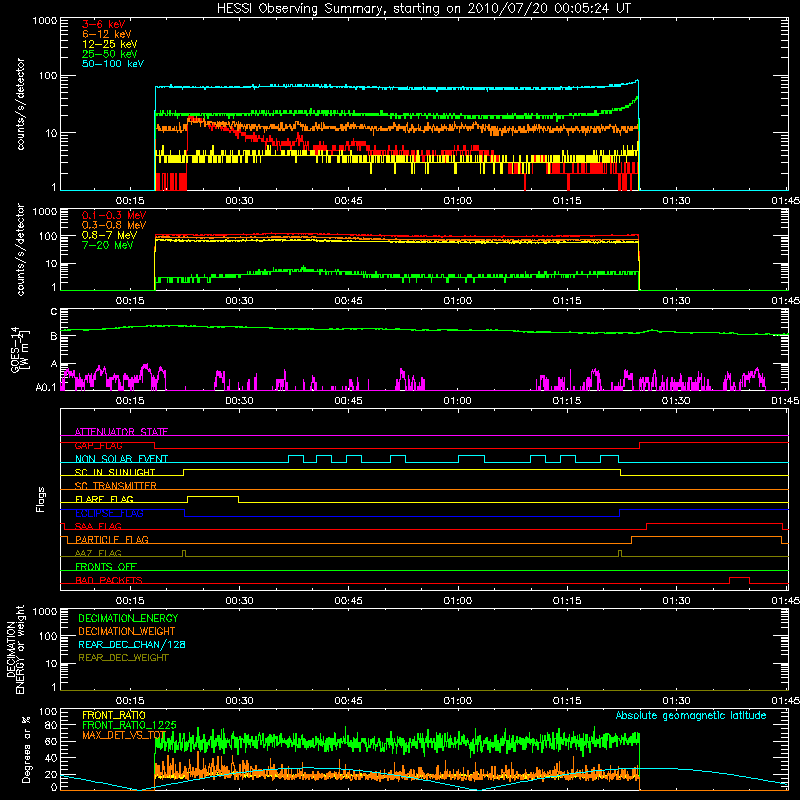The width and height of the screenshot is (800, 800).
Task: Select the 25-50 keV legend label
Action: [x=110, y=54]
